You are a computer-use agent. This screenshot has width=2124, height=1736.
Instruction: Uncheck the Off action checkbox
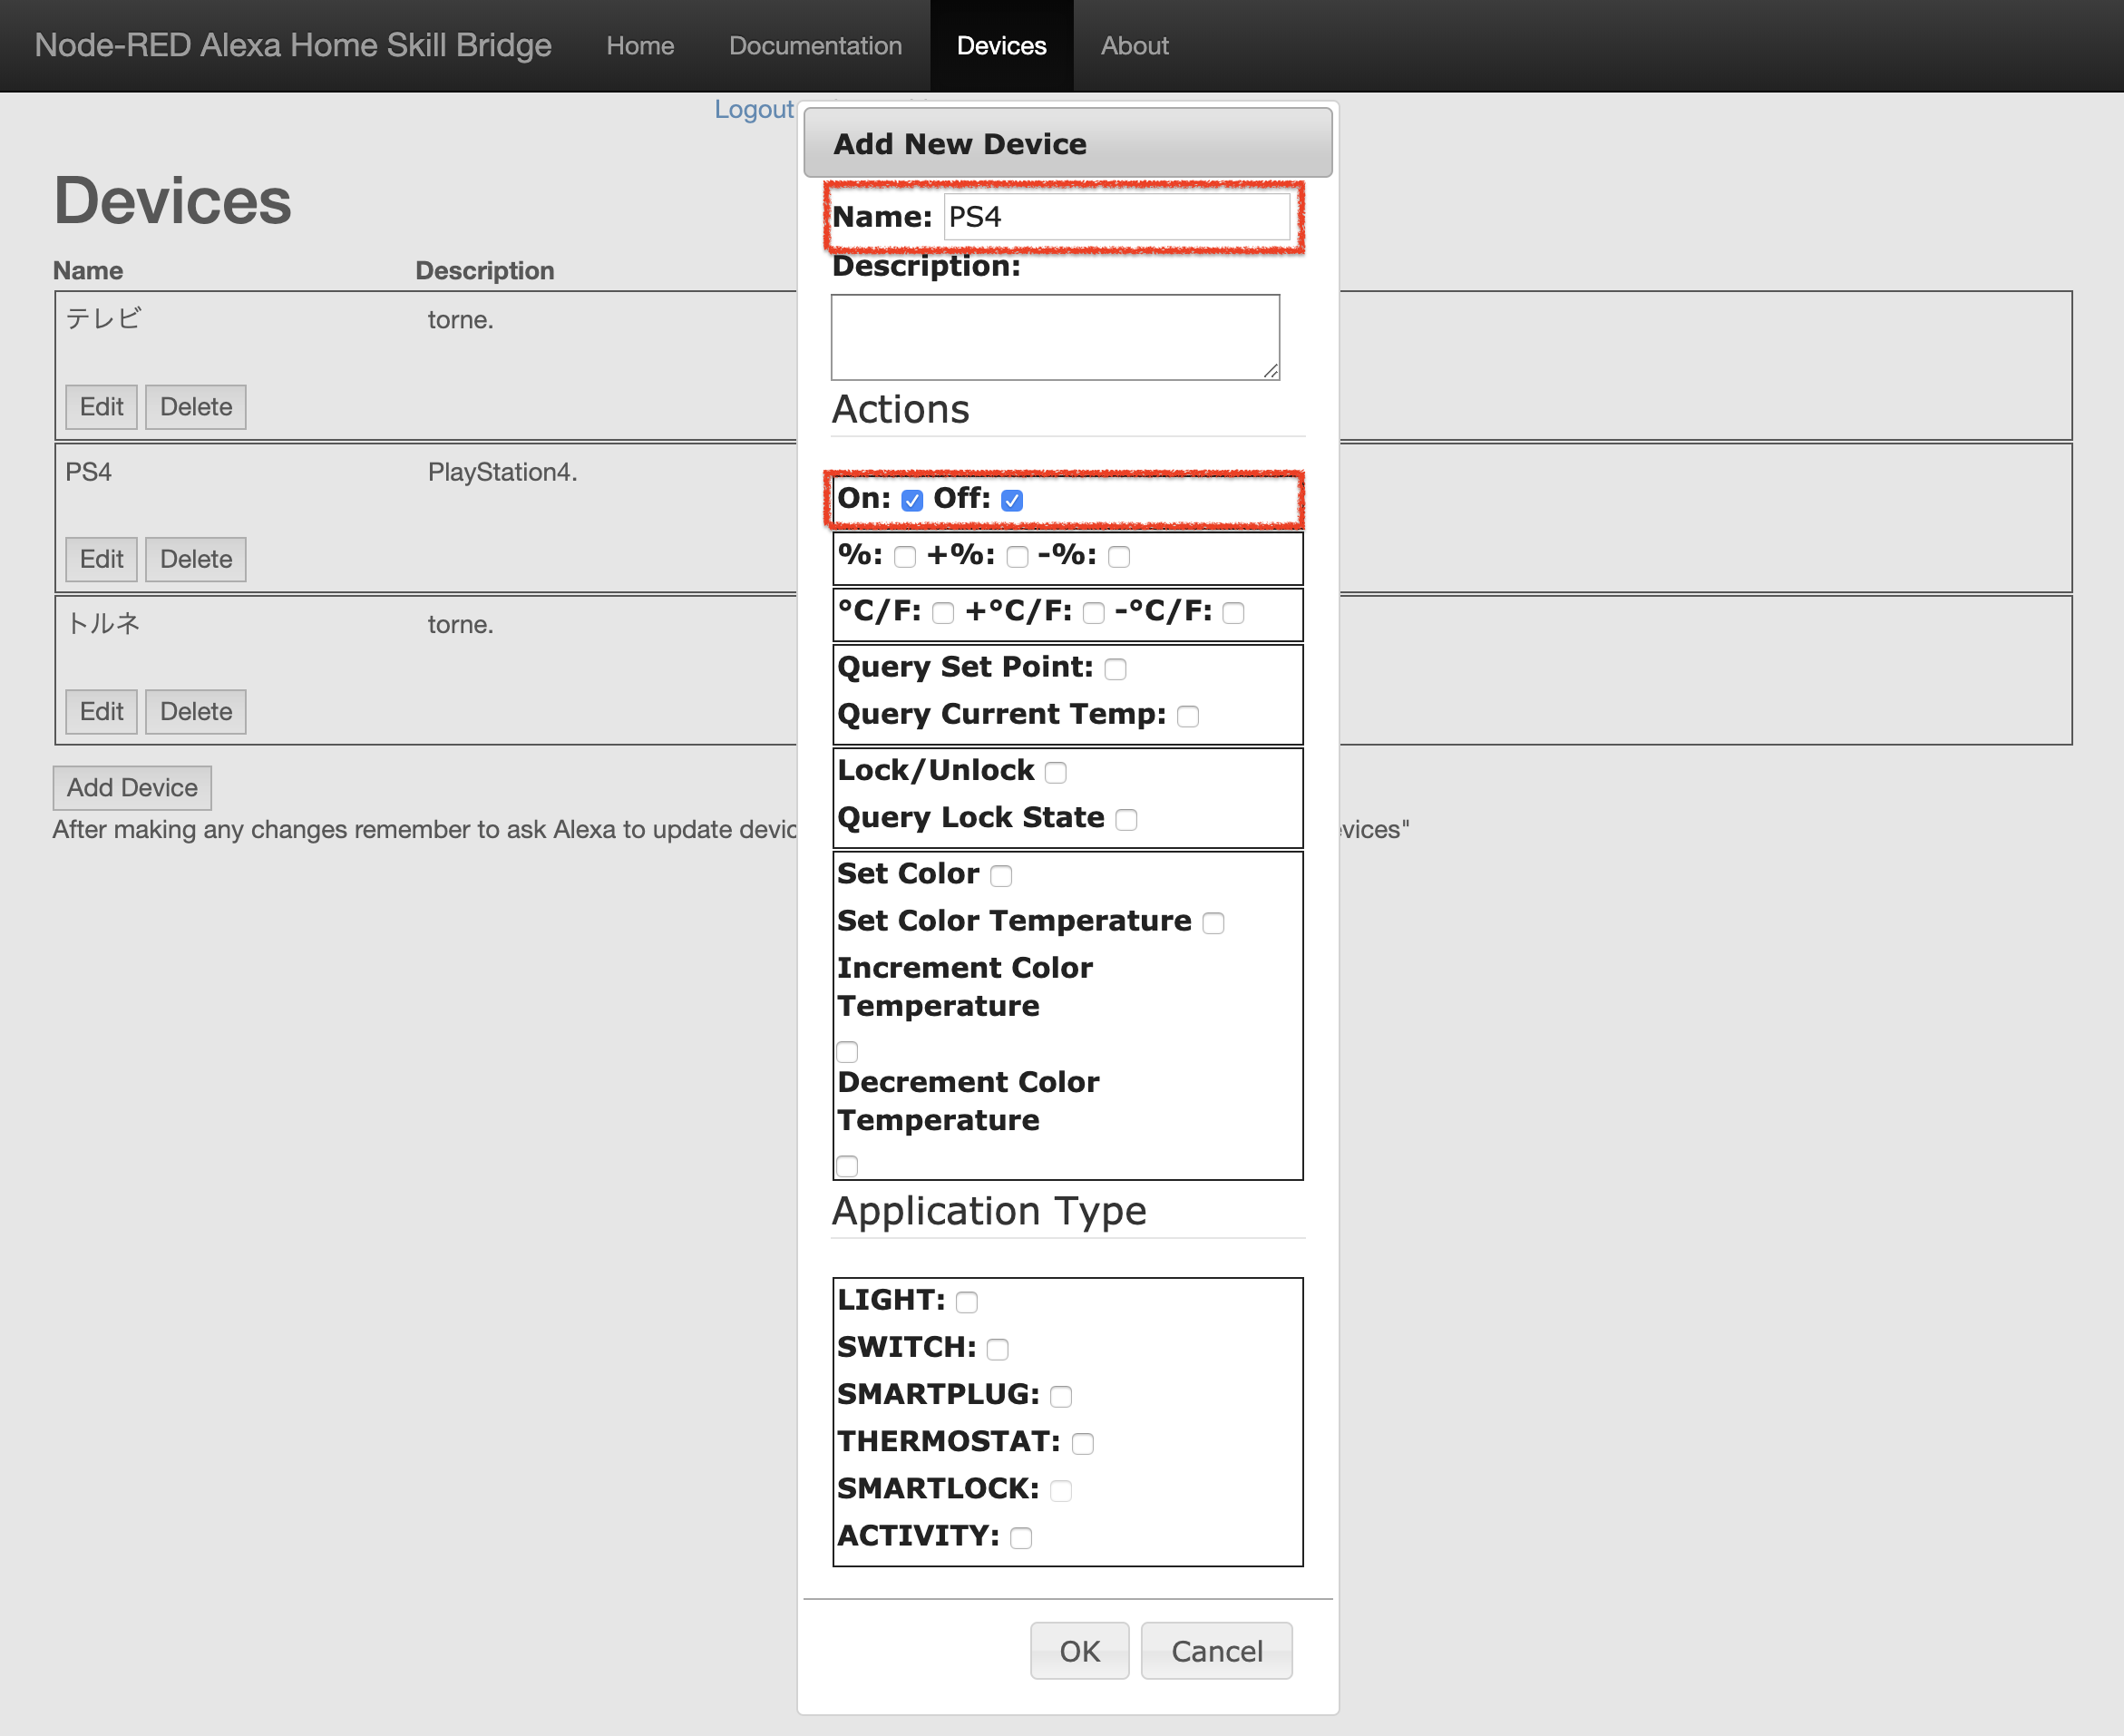1012,500
